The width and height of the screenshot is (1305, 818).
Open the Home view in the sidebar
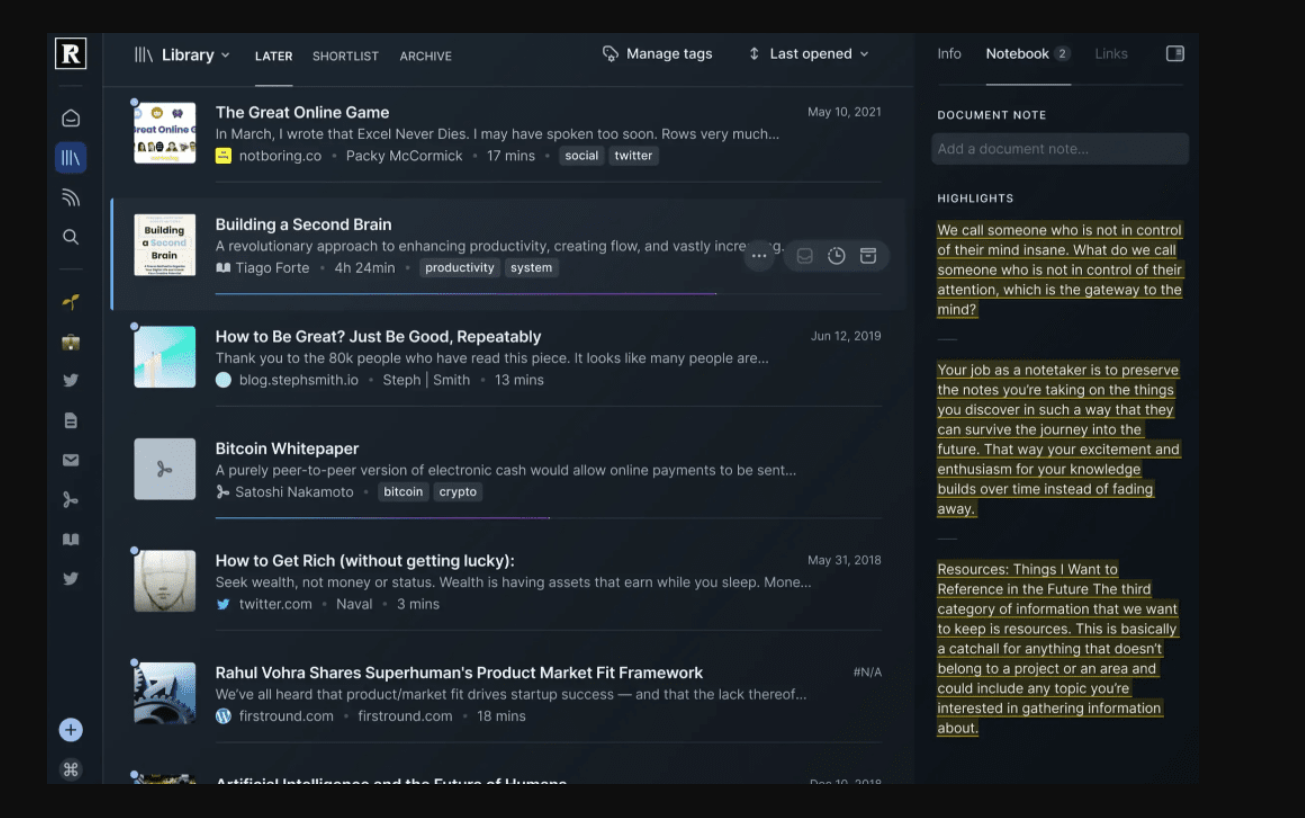[71, 118]
